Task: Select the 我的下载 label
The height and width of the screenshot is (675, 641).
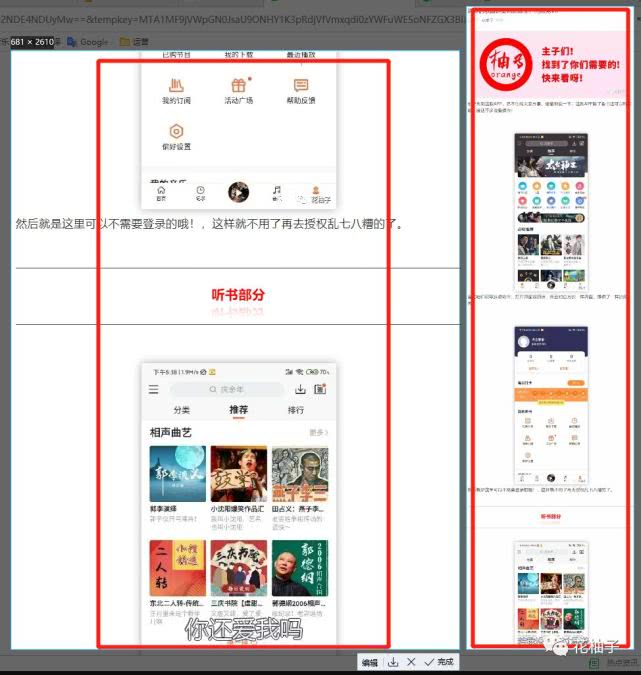Action: pos(238,55)
